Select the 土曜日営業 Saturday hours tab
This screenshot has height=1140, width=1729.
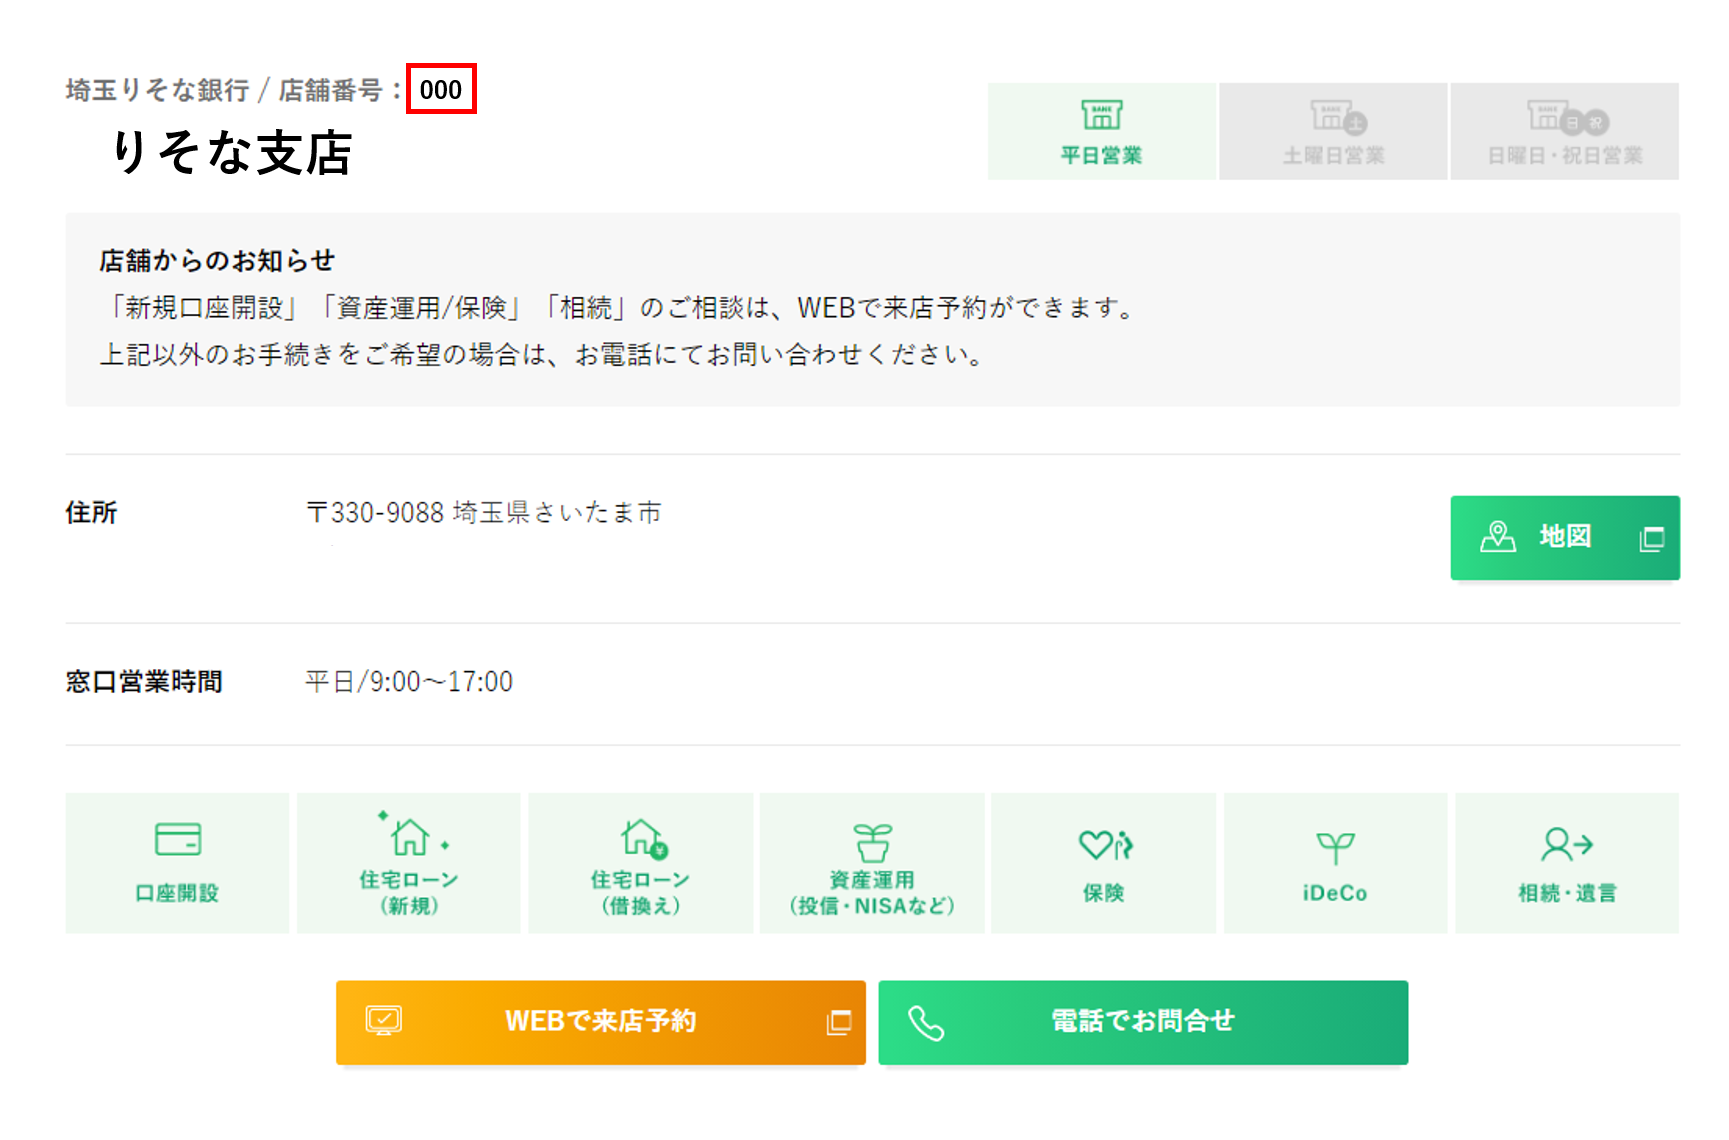click(x=1333, y=132)
